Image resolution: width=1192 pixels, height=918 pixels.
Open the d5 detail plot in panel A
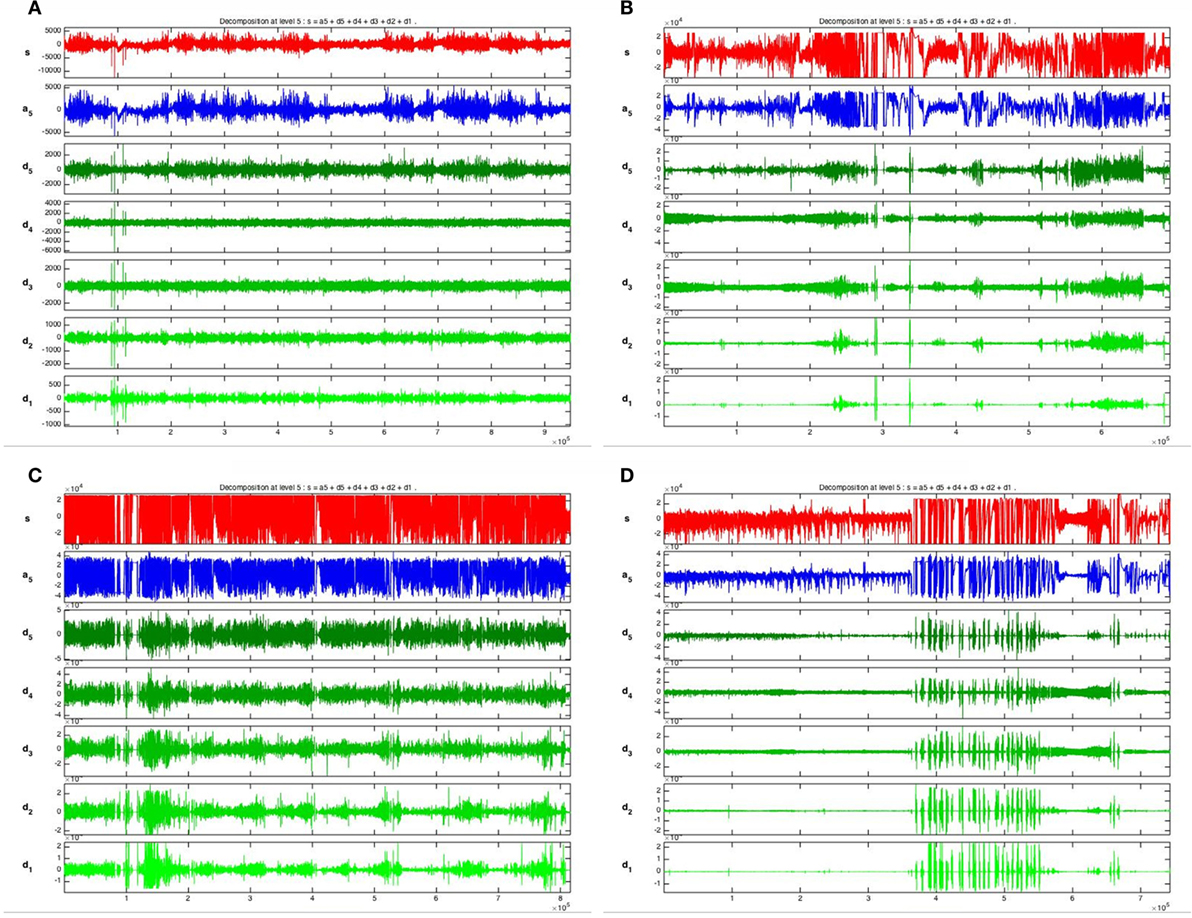[x=317, y=169]
